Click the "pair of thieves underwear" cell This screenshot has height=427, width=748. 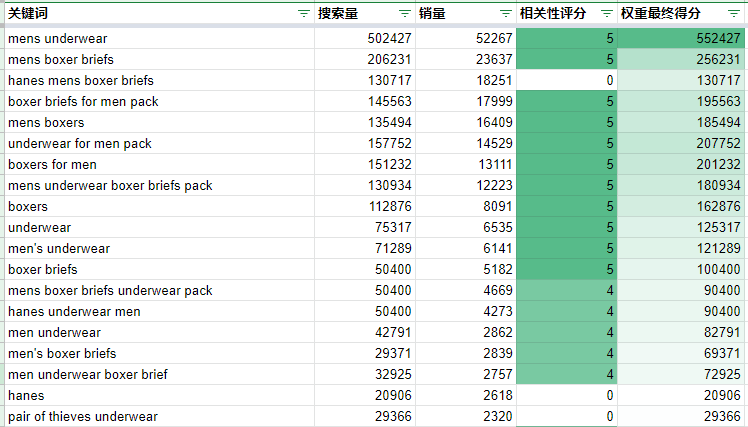[x=82, y=416]
